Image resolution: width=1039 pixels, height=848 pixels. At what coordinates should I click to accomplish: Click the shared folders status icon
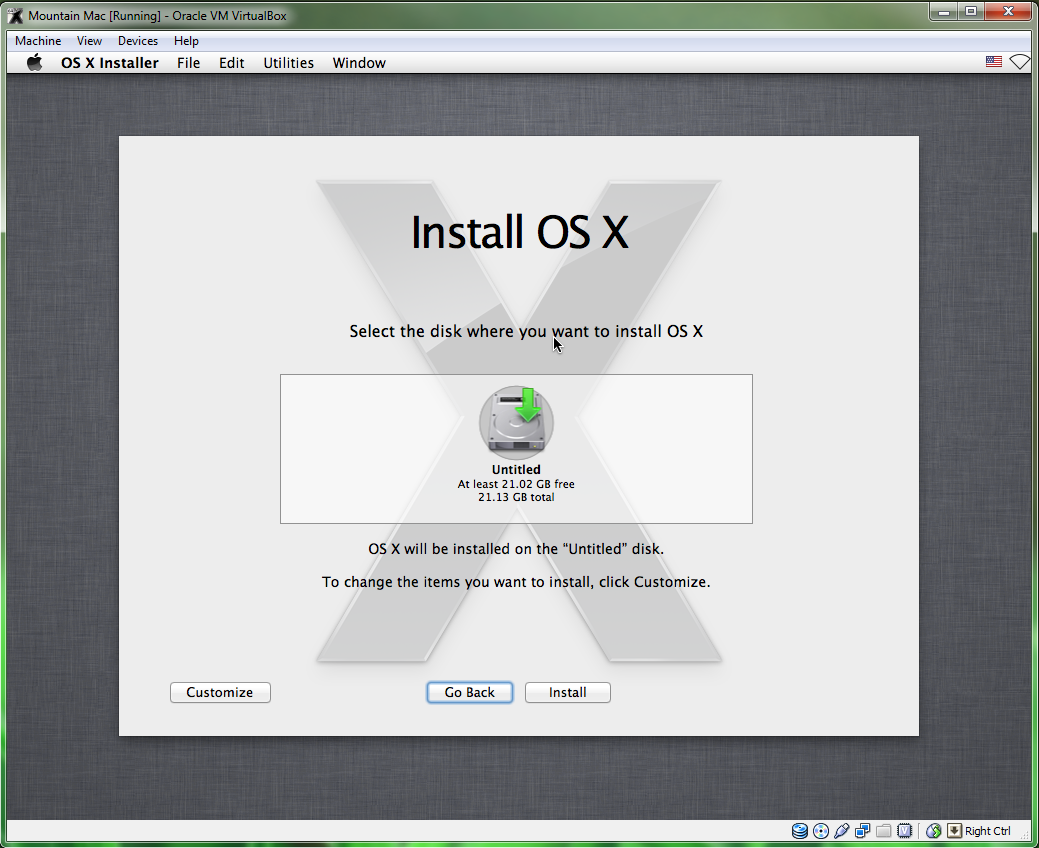click(x=883, y=831)
